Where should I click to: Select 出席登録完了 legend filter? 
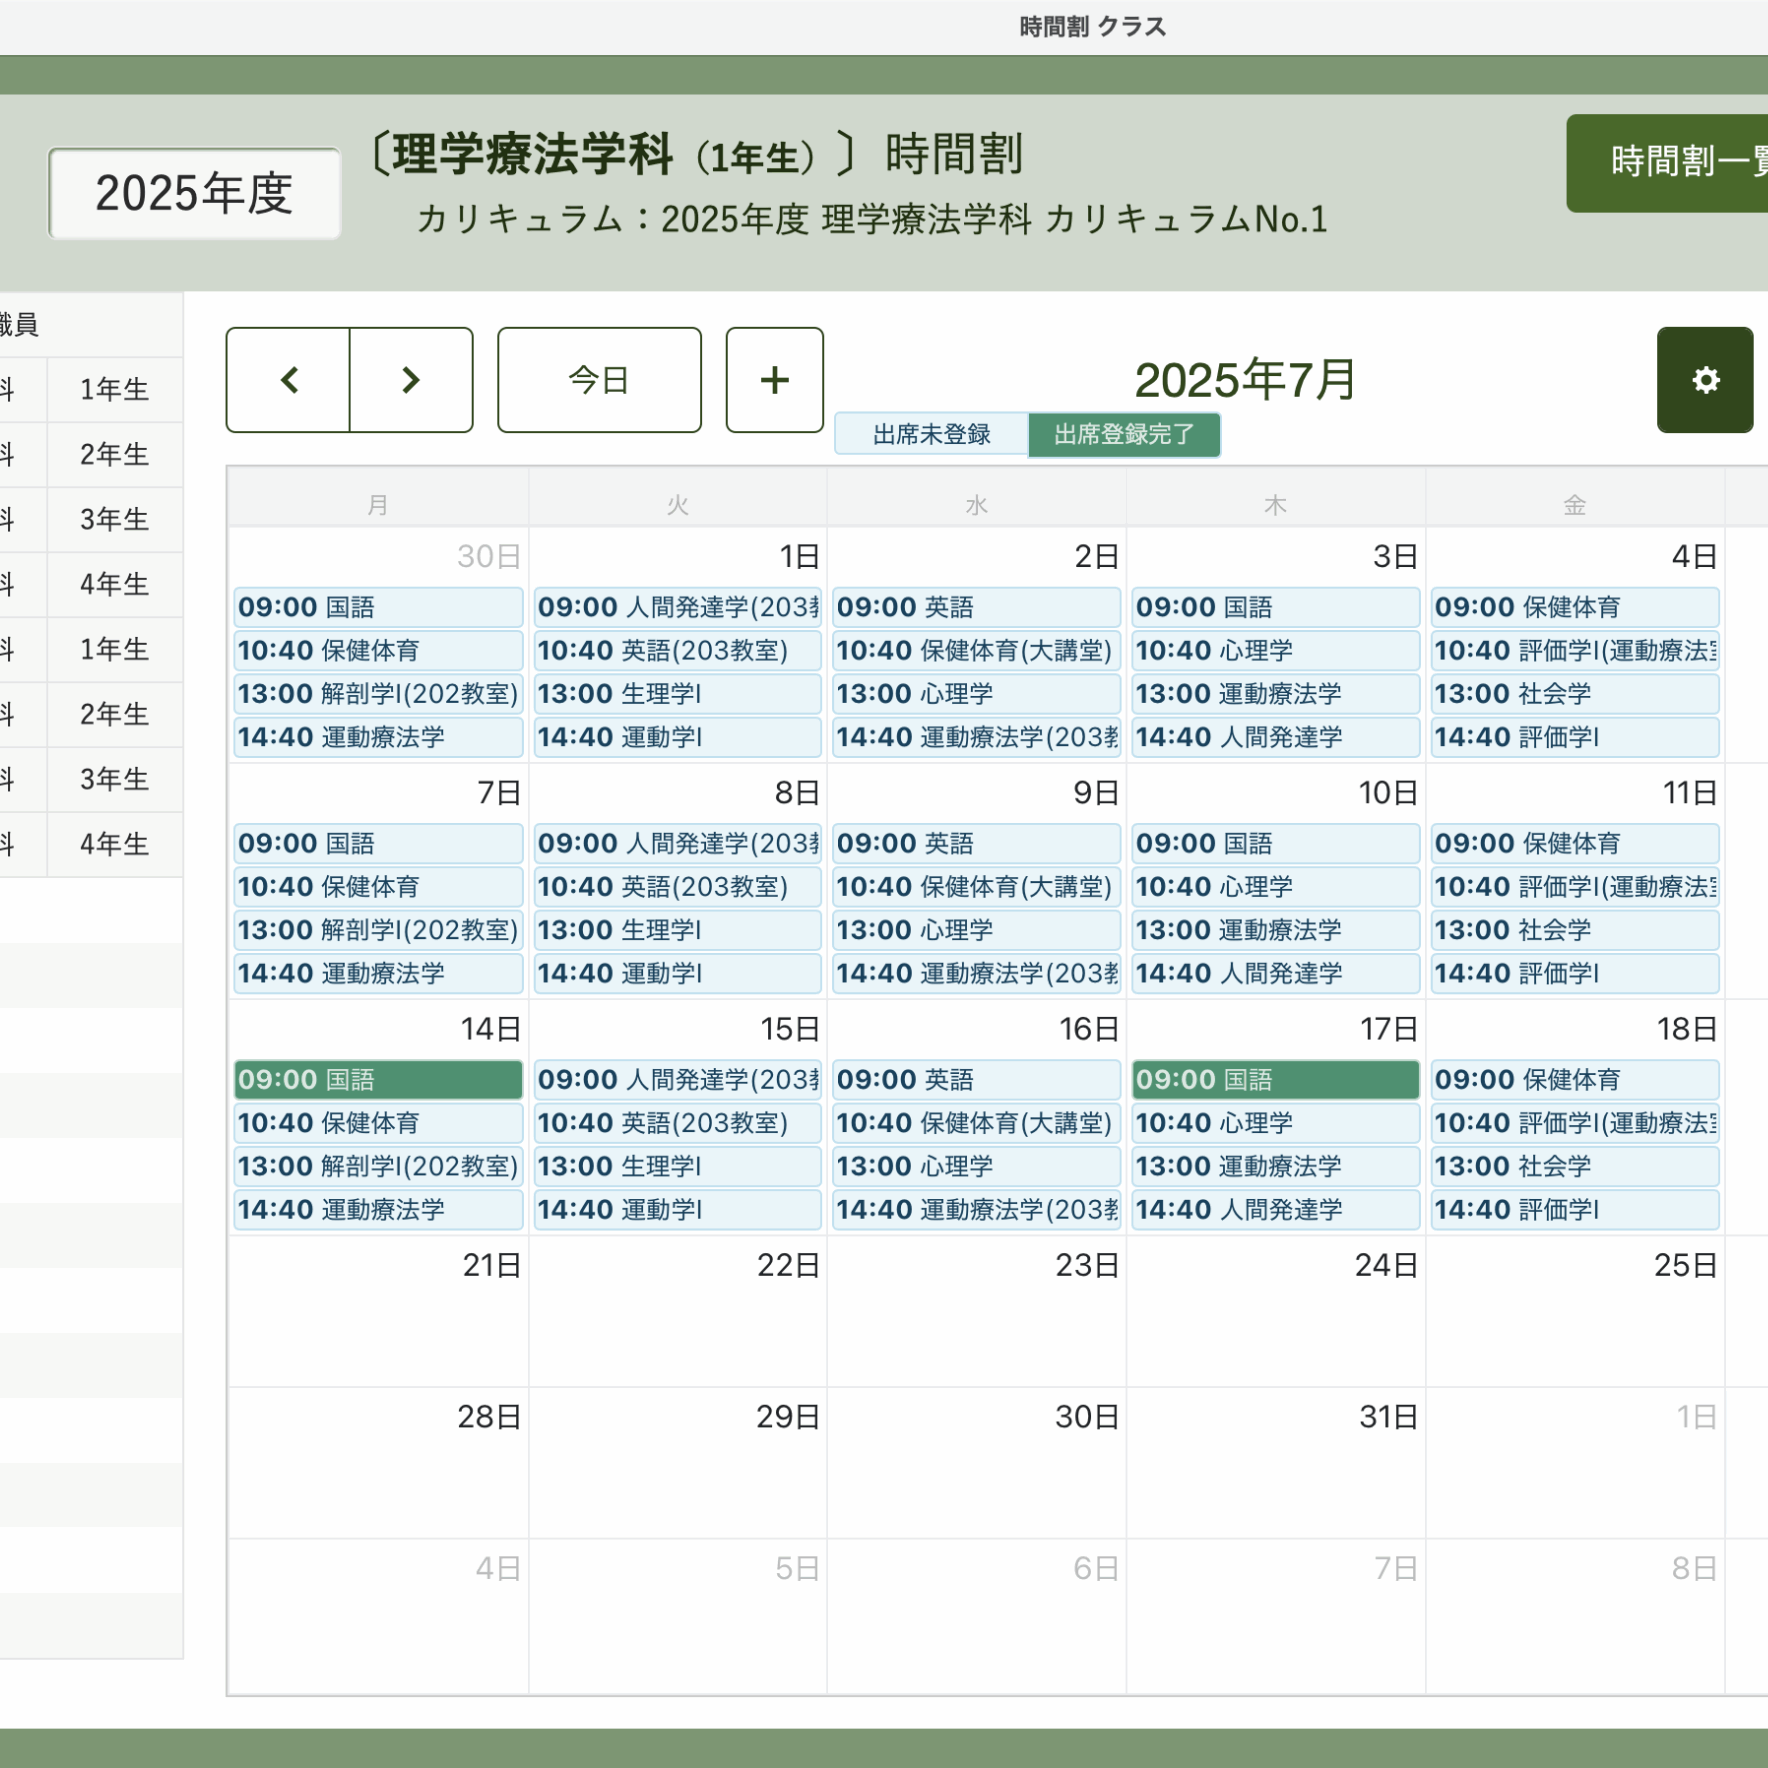tap(1124, 434)
